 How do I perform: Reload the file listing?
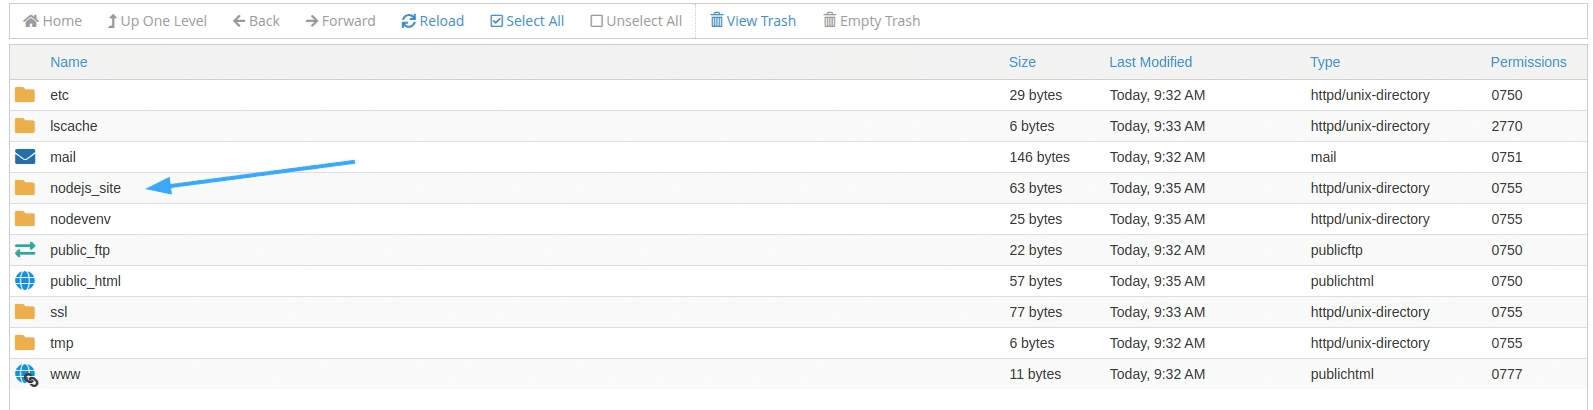(433, 21)
